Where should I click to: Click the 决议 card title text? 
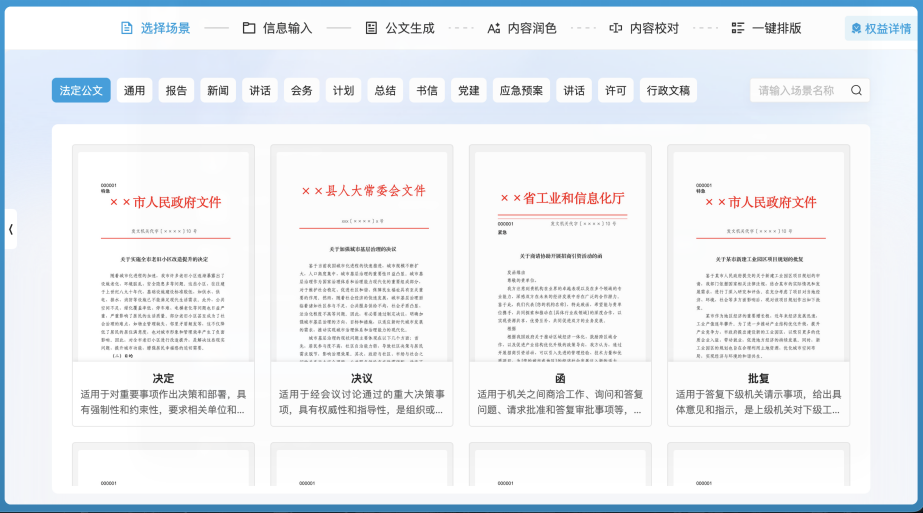[x=361, y=378]
